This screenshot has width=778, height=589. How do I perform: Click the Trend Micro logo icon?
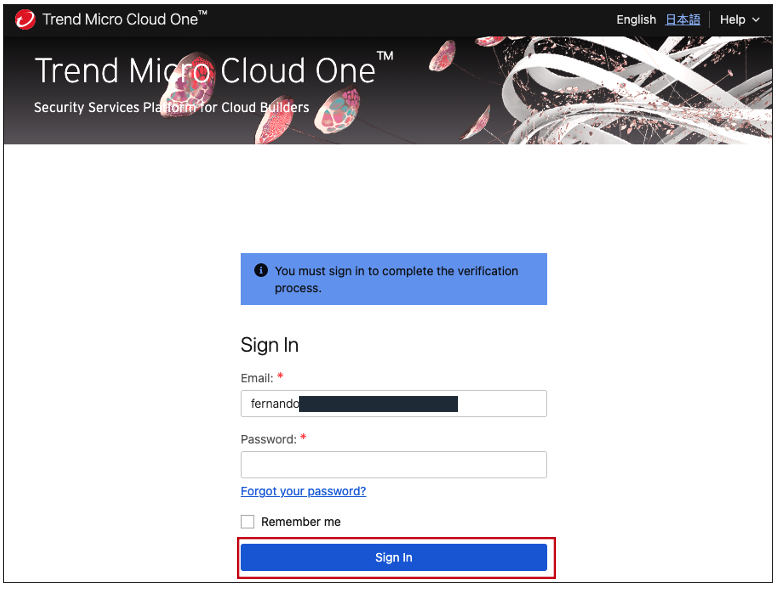click(x=25, y=19)
